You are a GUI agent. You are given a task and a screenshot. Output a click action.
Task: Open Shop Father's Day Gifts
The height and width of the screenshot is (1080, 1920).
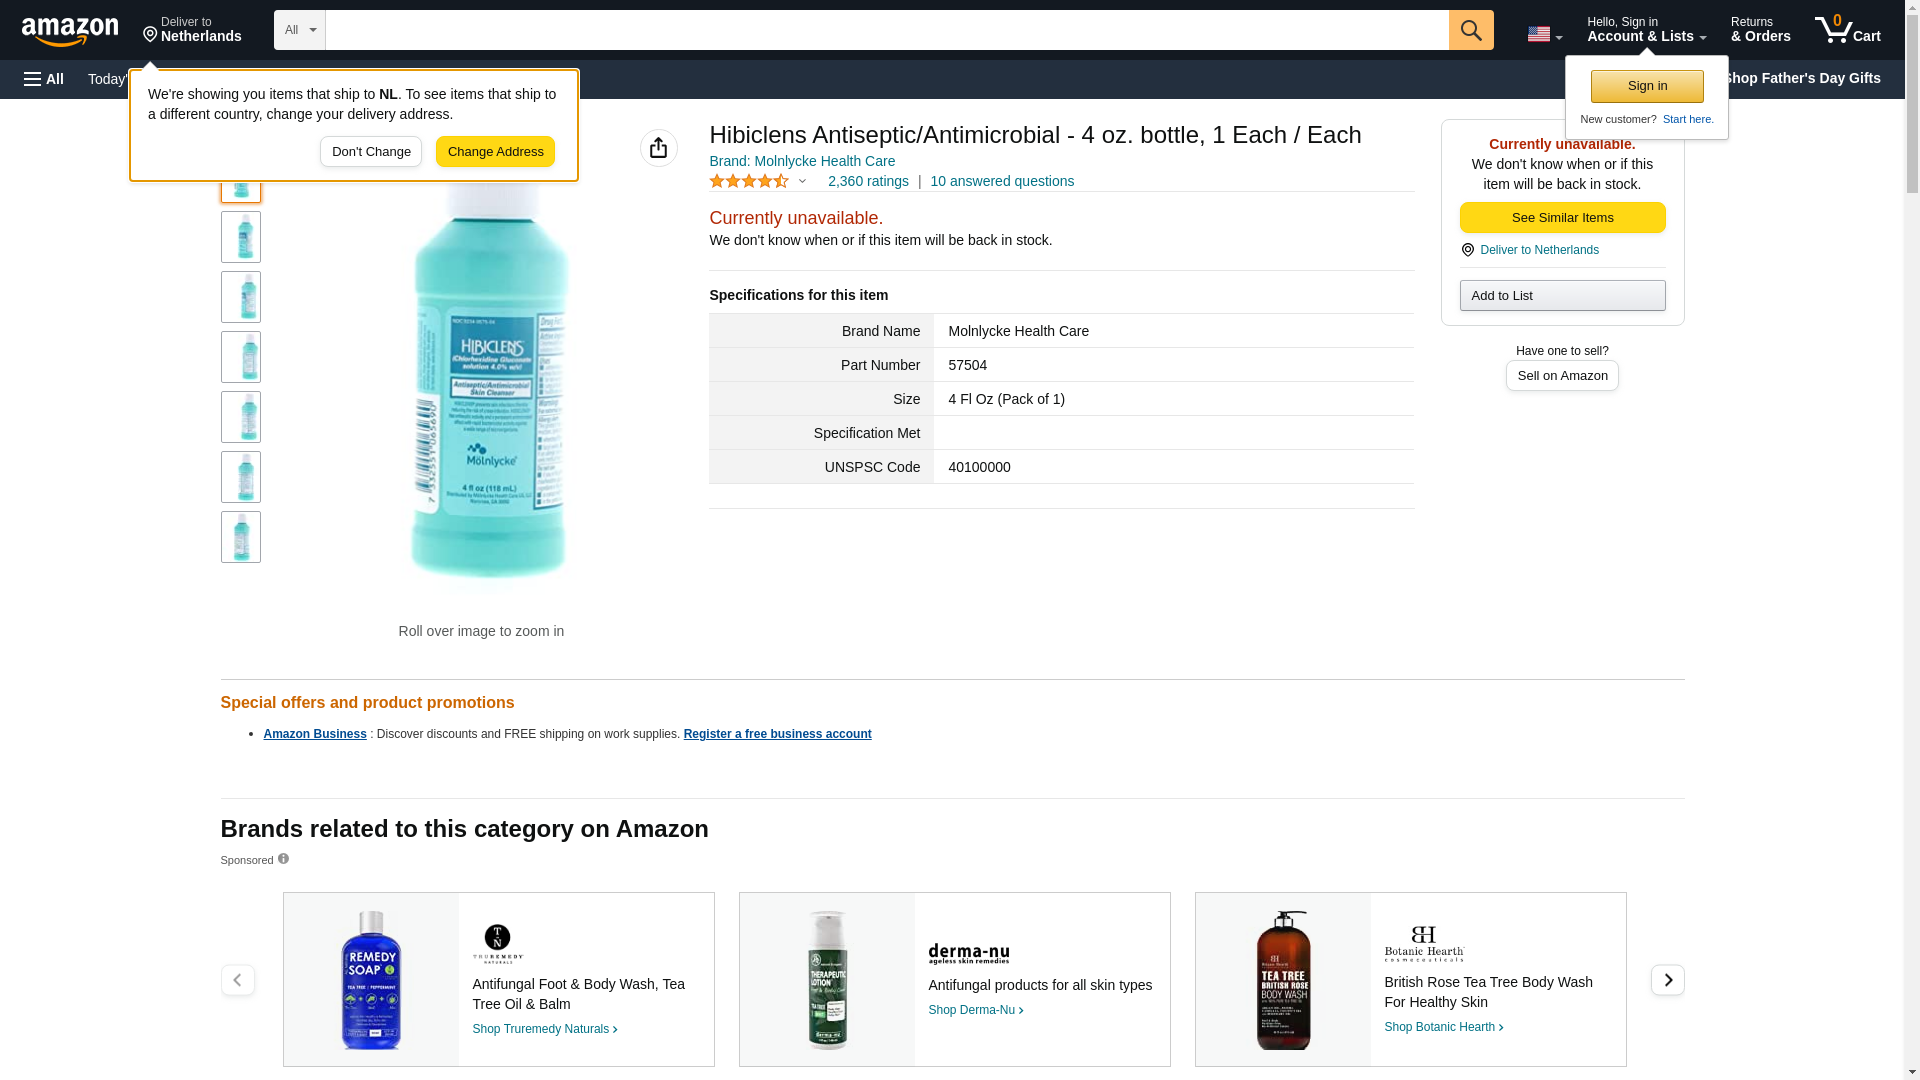pyautogui.click(x=1801, y=78)
